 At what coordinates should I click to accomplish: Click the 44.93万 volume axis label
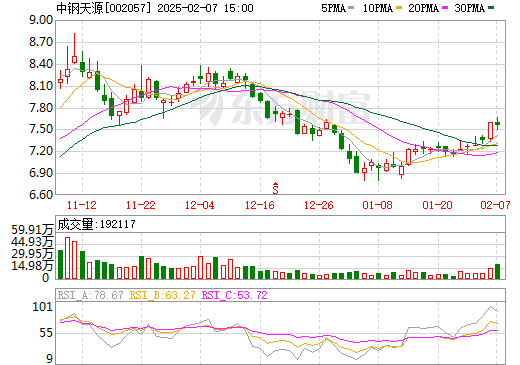[32, 242]
